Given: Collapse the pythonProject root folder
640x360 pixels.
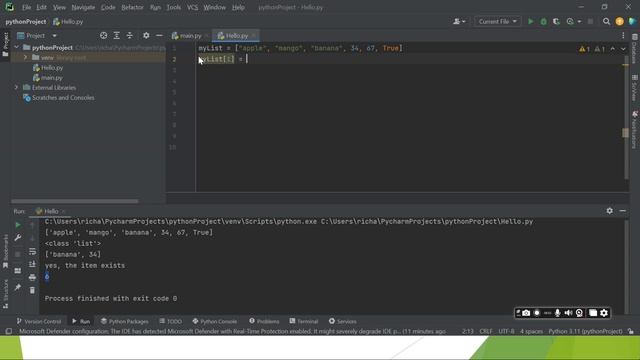Looking at the screenshot, I should [x=16, y=47].
